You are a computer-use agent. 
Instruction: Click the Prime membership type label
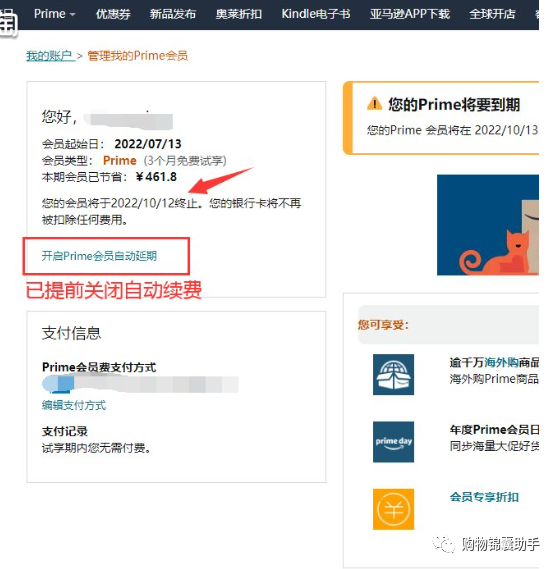(x=120, y=160)
